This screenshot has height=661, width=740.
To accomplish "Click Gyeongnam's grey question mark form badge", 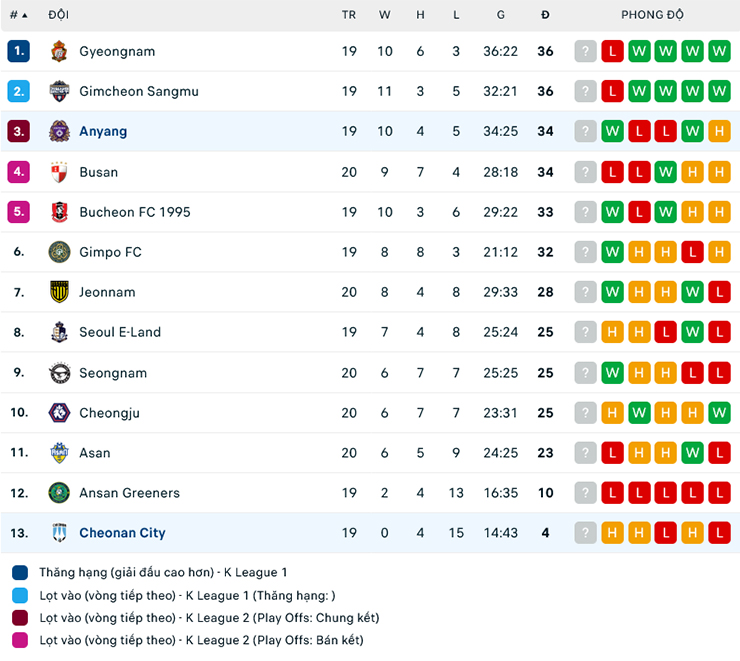I will click(x=585, y=51).
